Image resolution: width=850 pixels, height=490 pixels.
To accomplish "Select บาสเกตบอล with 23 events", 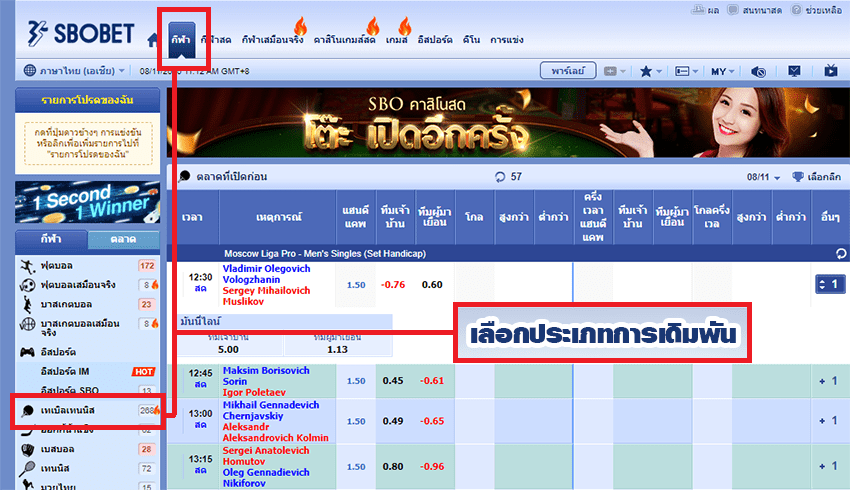I will pos(88,304).
